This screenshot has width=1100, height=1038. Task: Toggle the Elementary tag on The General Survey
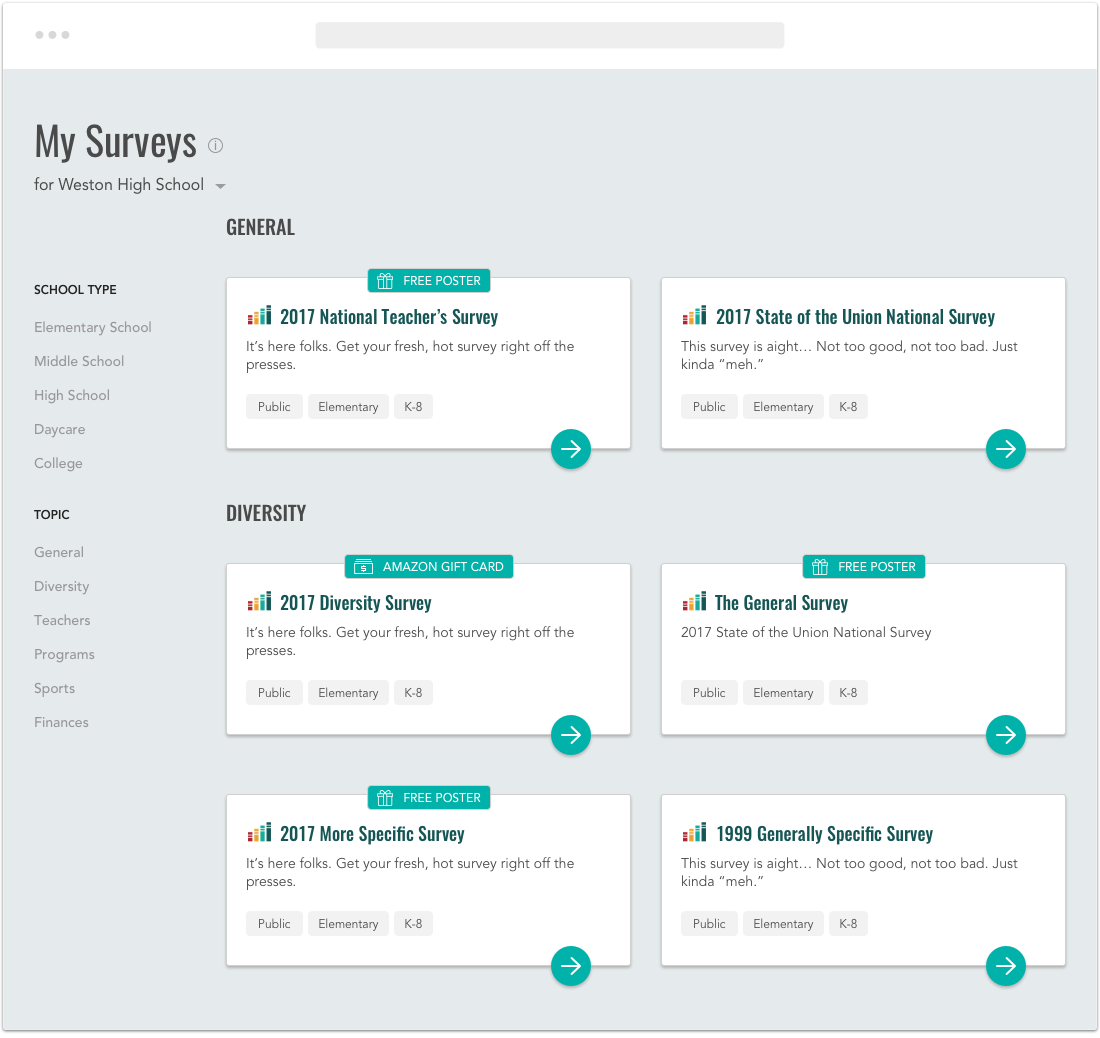point(783,692)
